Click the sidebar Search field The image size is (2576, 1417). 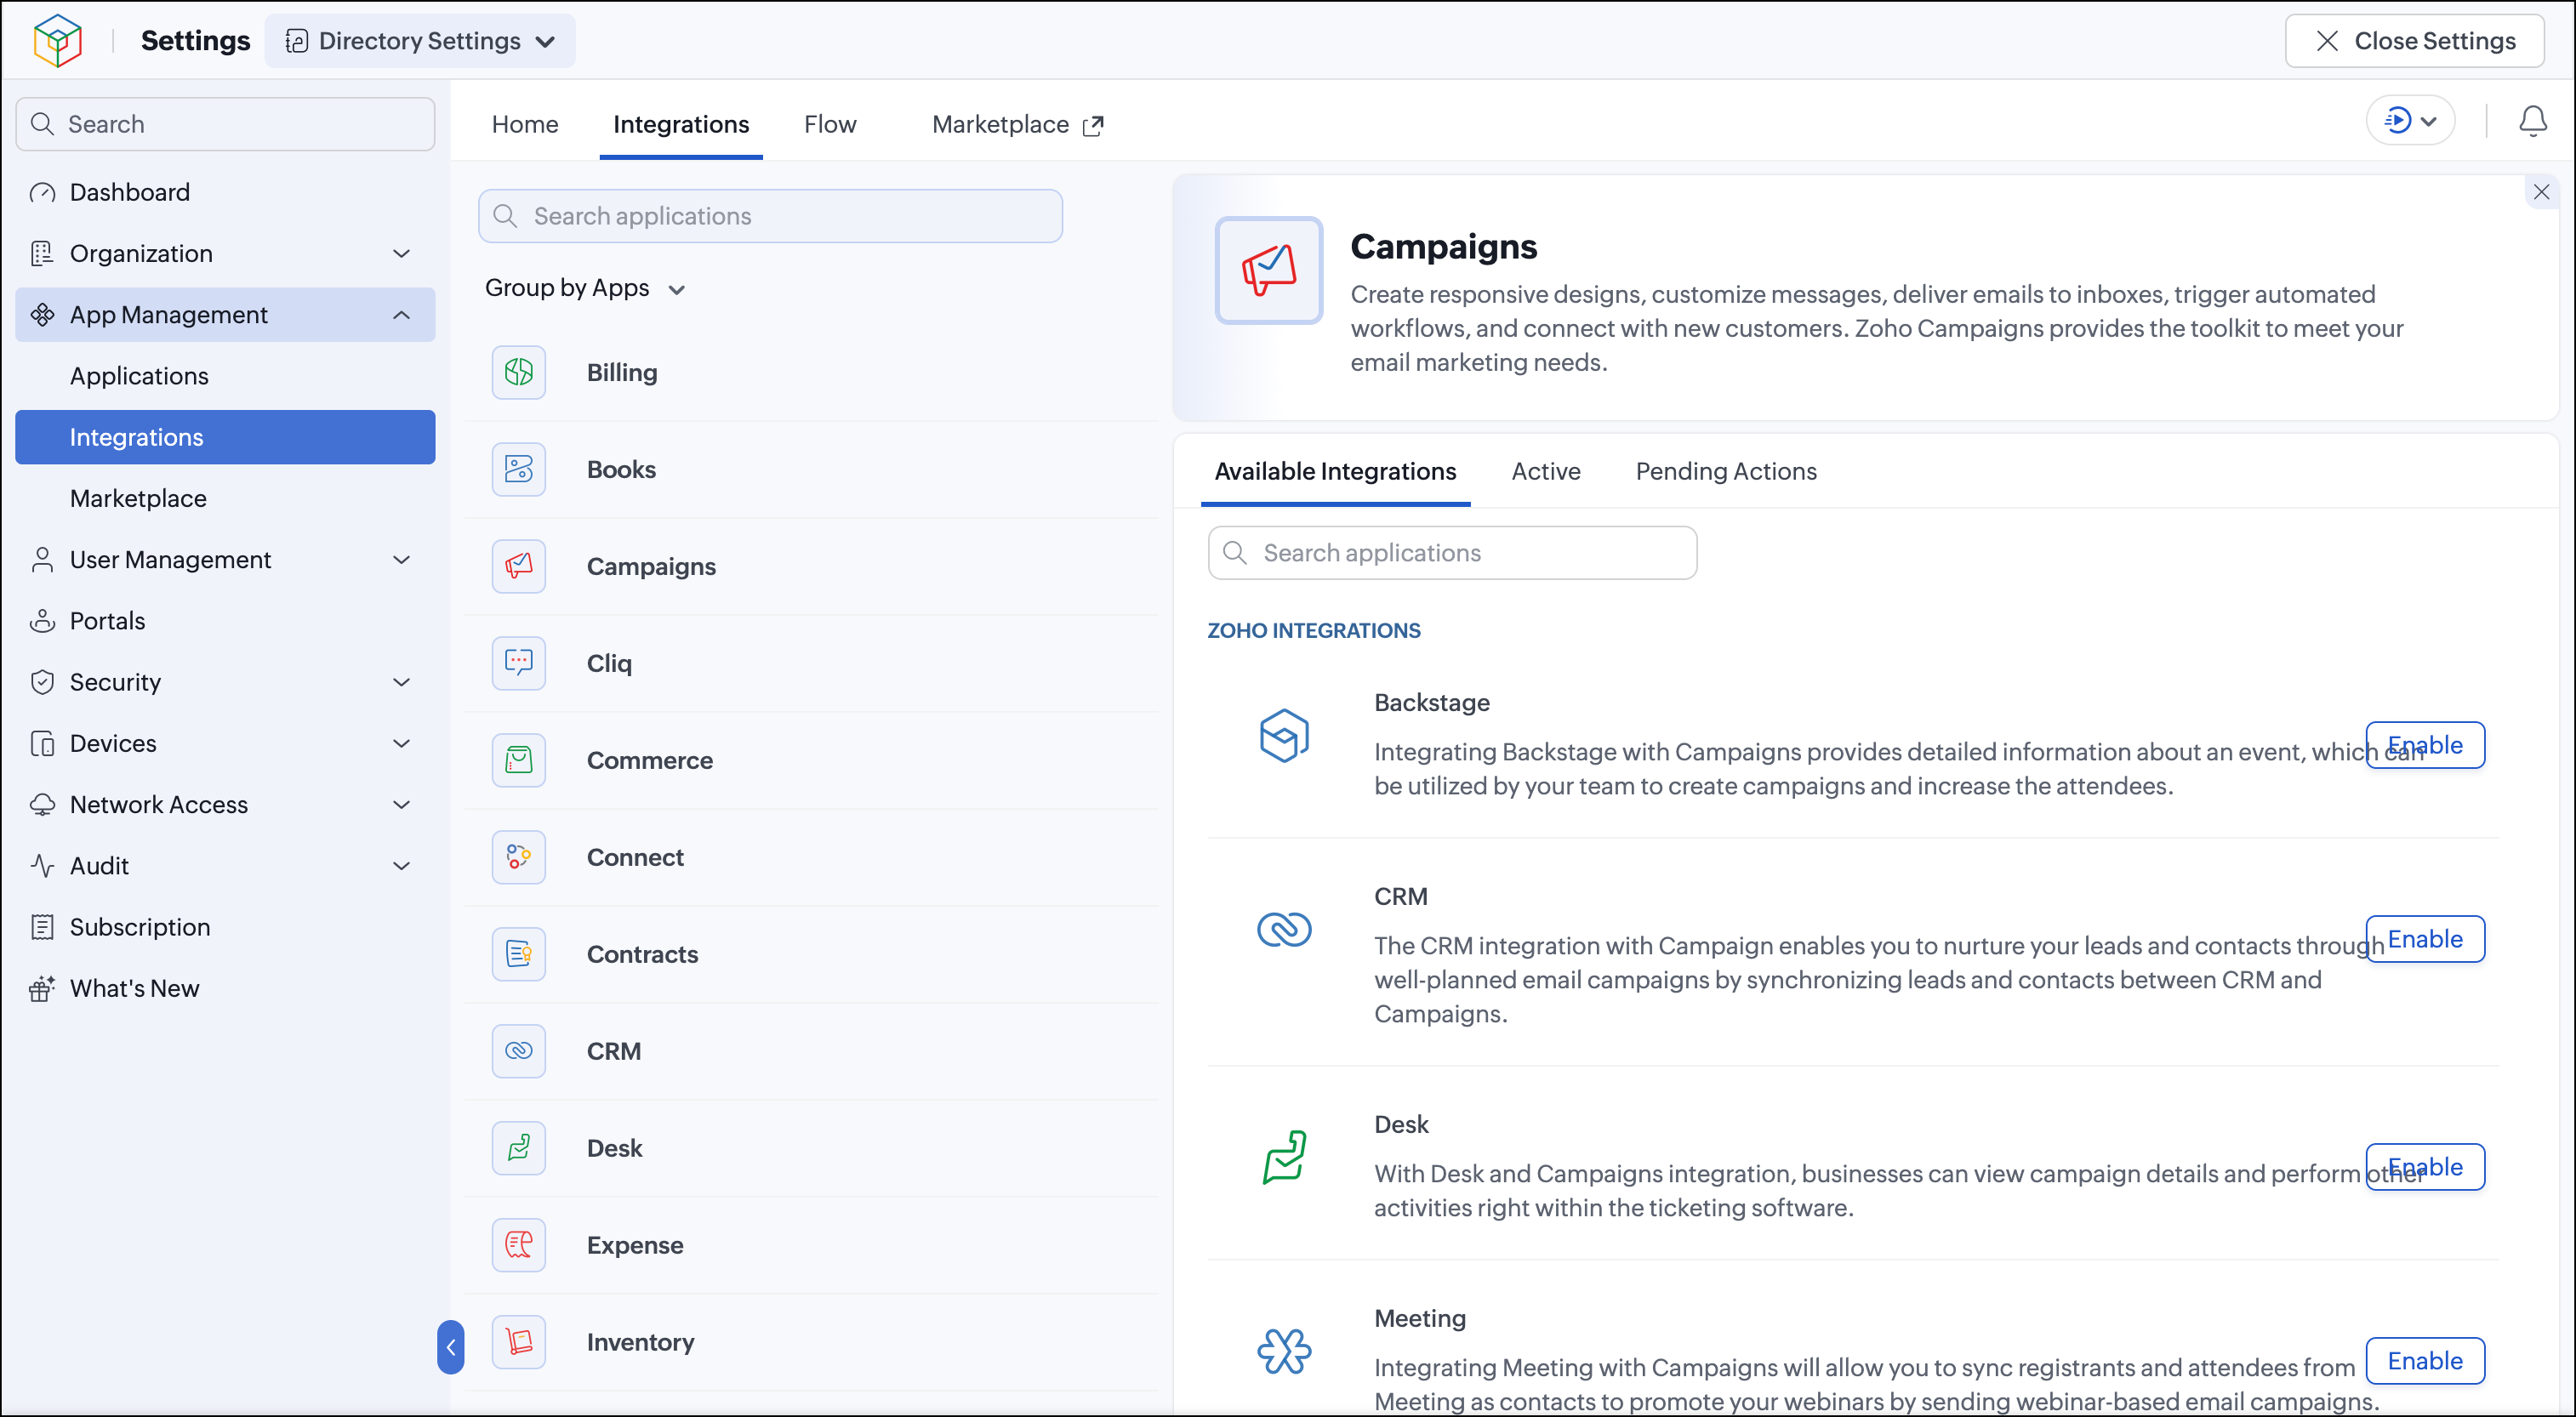(226, 125)
